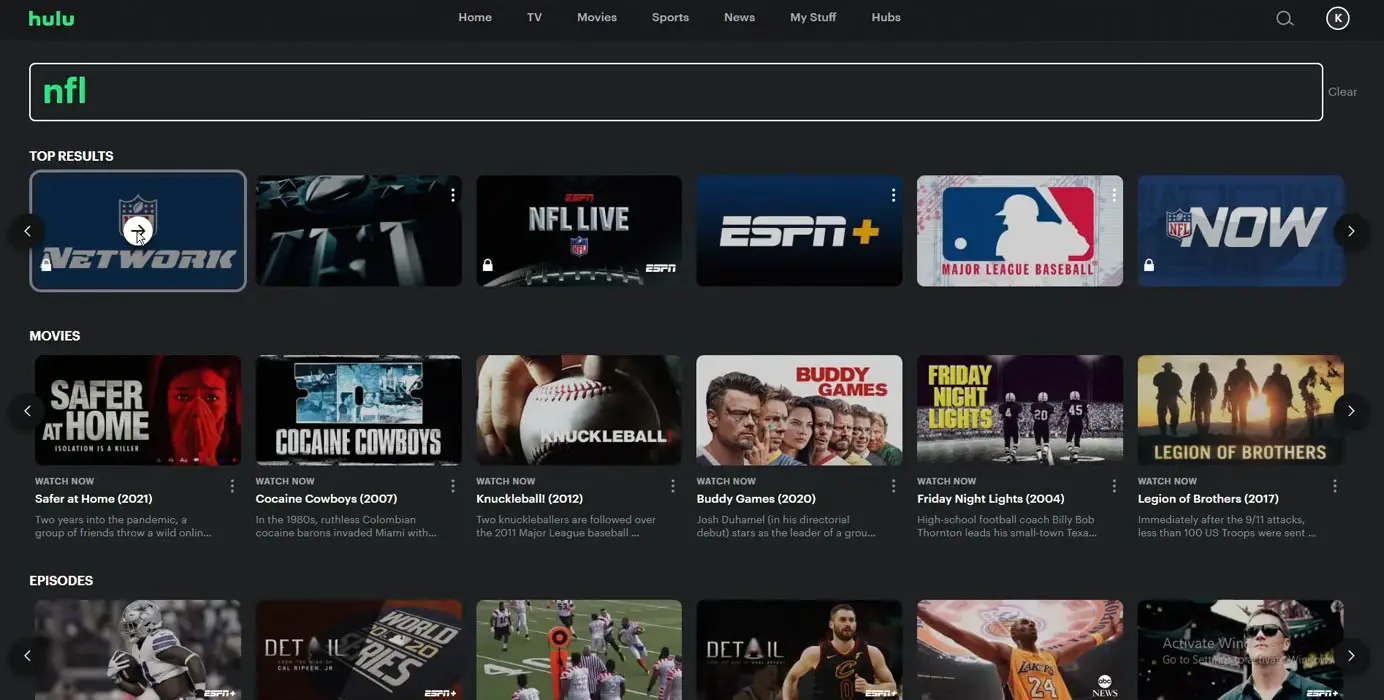The height and width of the screenshot is (700, 1384).
Task: Open the Cocaine Cowboys poster
Action: [x=358, y=410]
